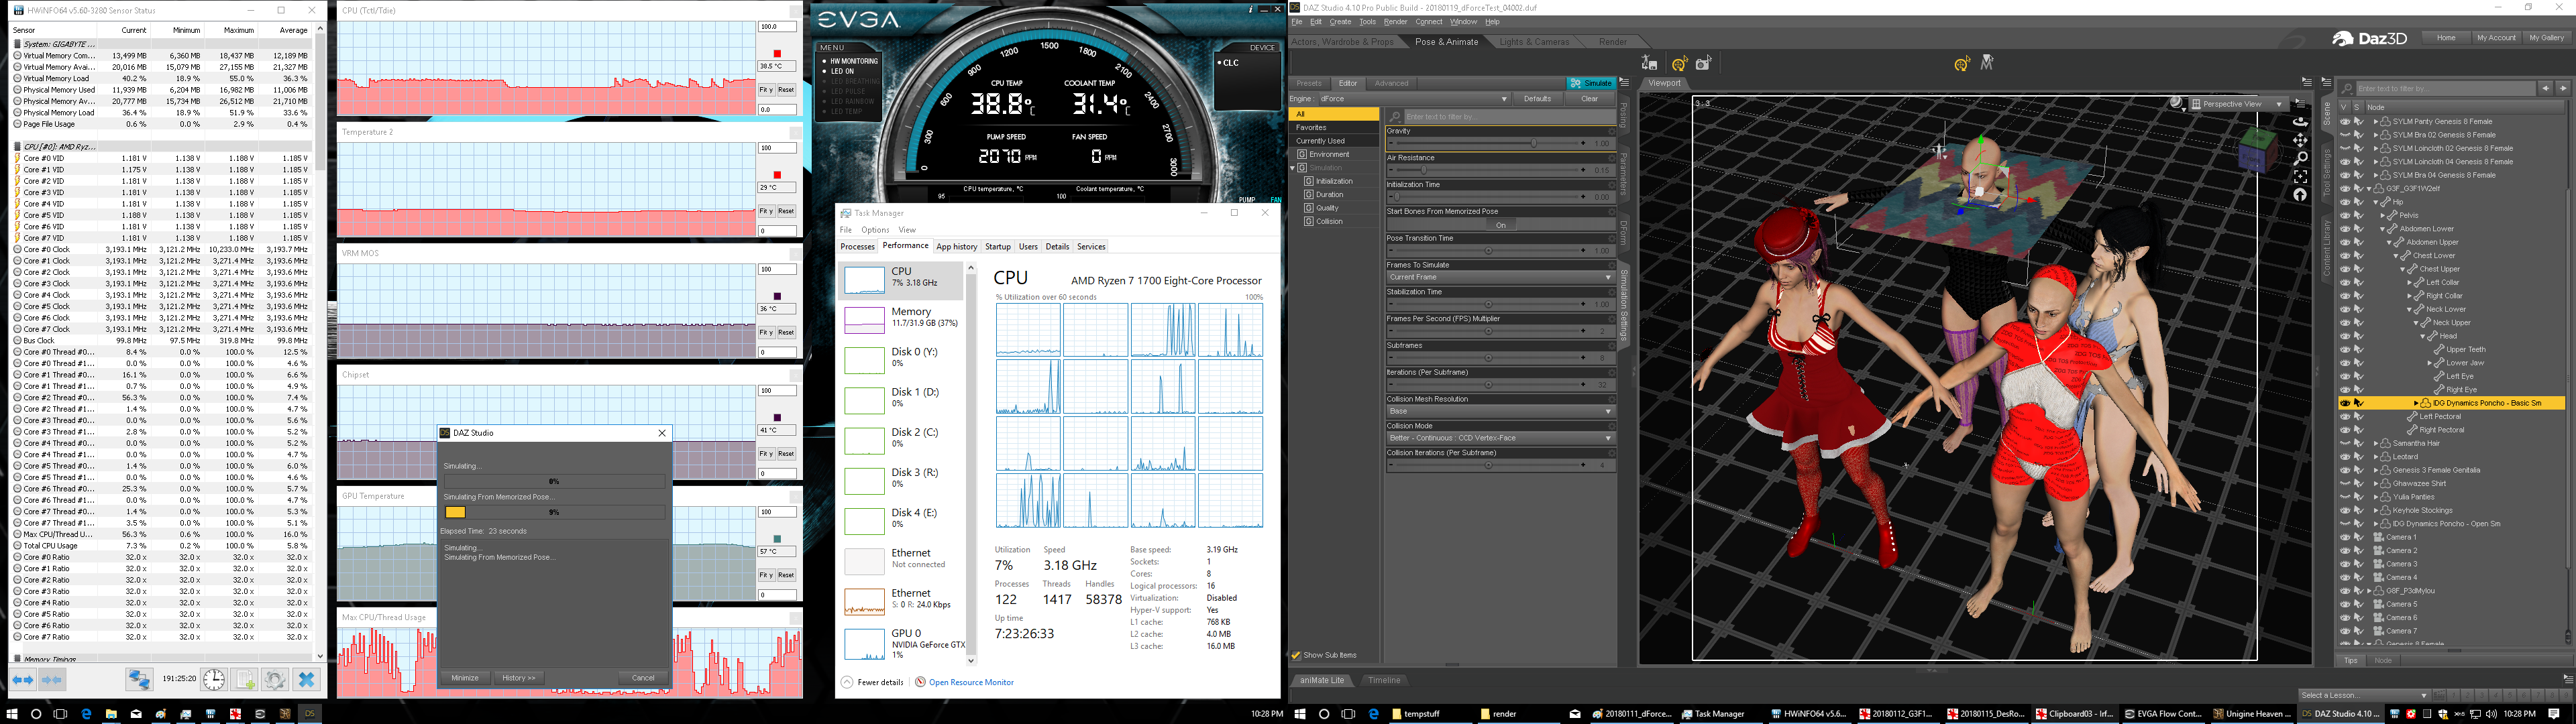
Task: Click the HWiNFO clock reset icon
Action: pyautogui.click(x=214, y=680)
